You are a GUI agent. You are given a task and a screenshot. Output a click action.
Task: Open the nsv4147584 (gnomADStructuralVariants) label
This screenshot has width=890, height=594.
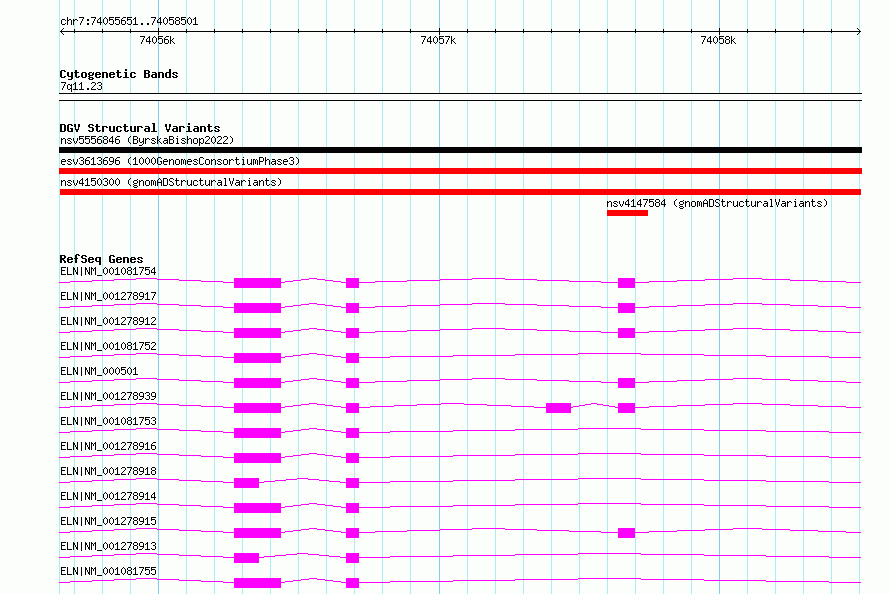click(717, 203)
